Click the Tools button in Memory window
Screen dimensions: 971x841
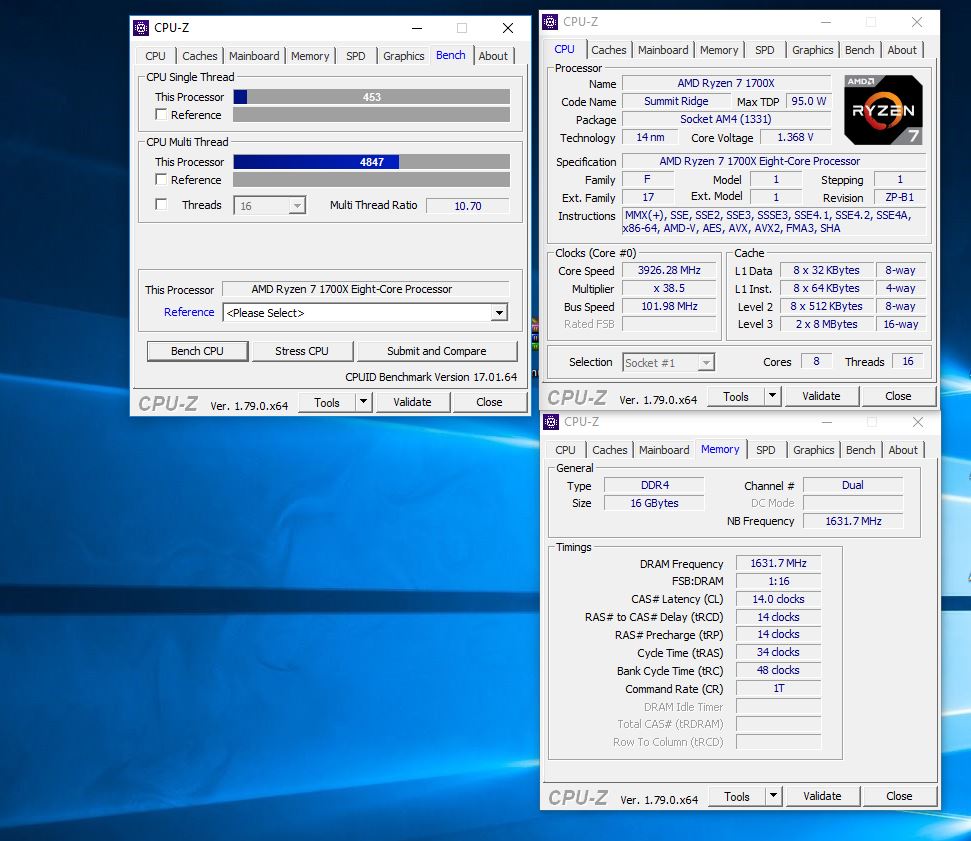point(737,796)
